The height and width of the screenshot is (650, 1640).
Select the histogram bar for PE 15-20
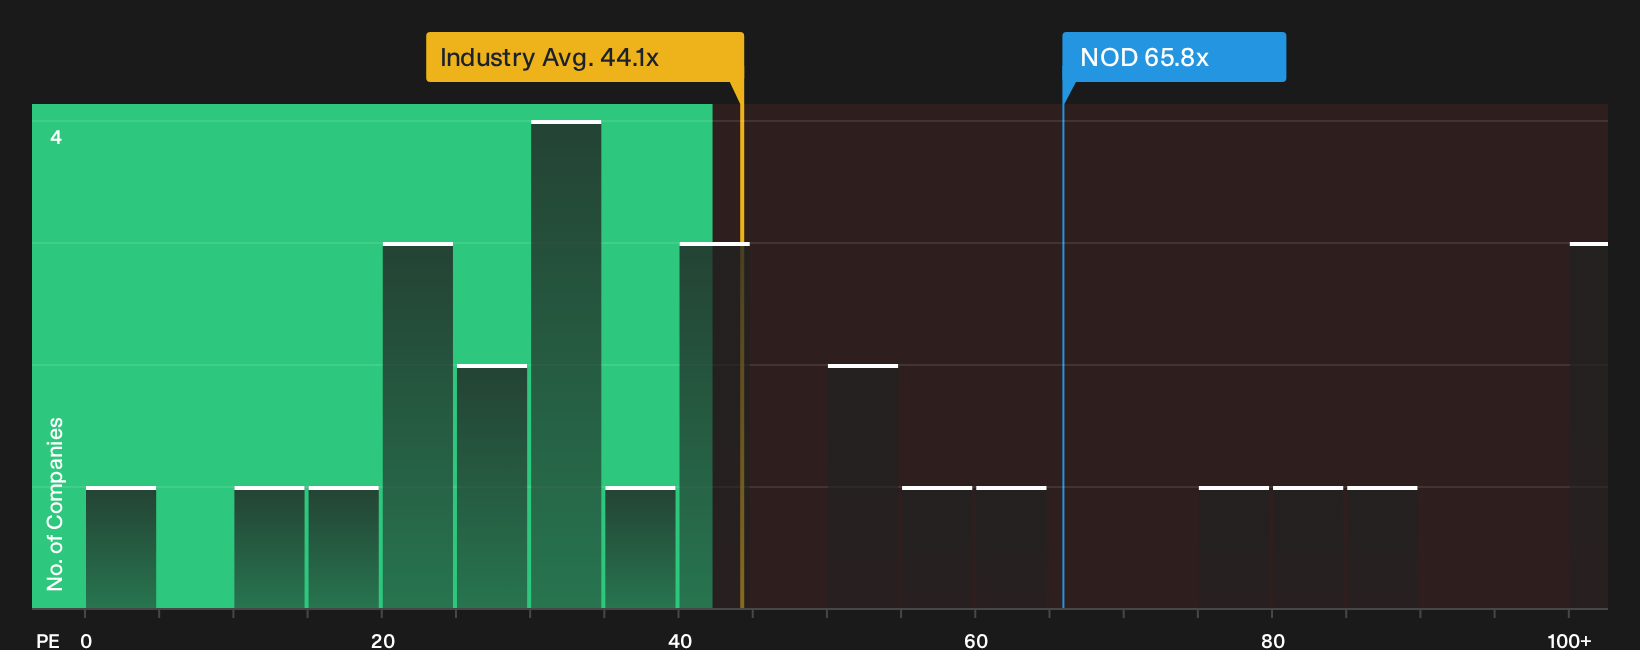click(x=344, y=547)
